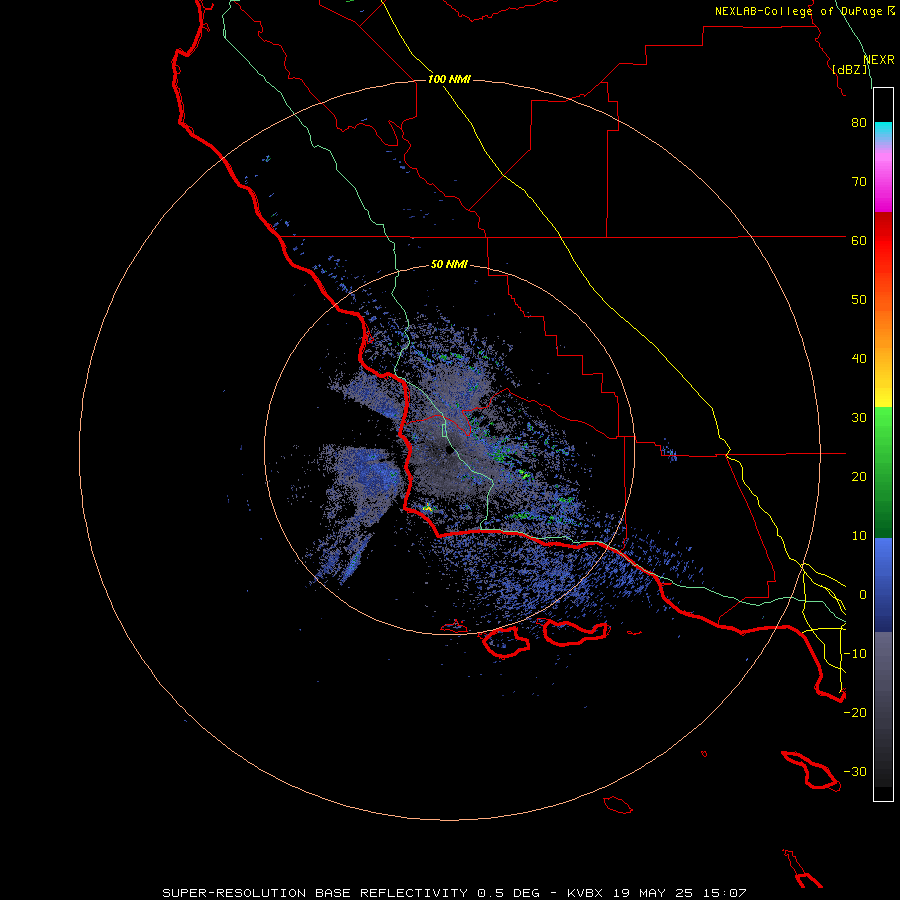Click the 10 value on the dBZ scale
This screenshot has width=900, height=900.
pos(859,536)
